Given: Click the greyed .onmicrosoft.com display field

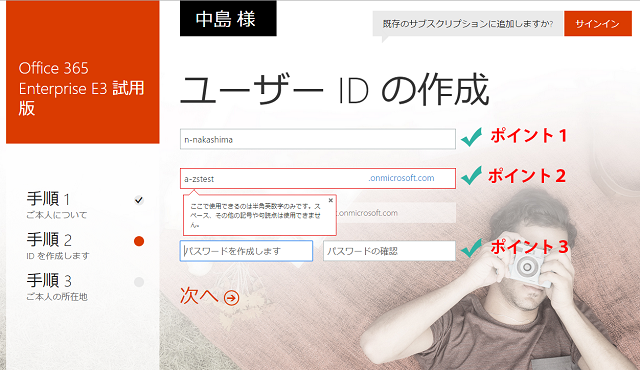Looking at the screenshot, I should point(396,213).
